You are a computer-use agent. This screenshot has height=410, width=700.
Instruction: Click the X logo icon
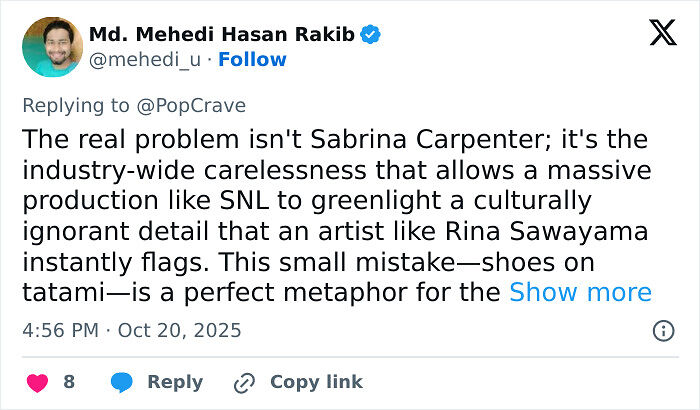pyautogui.click(x=663, y=34)
